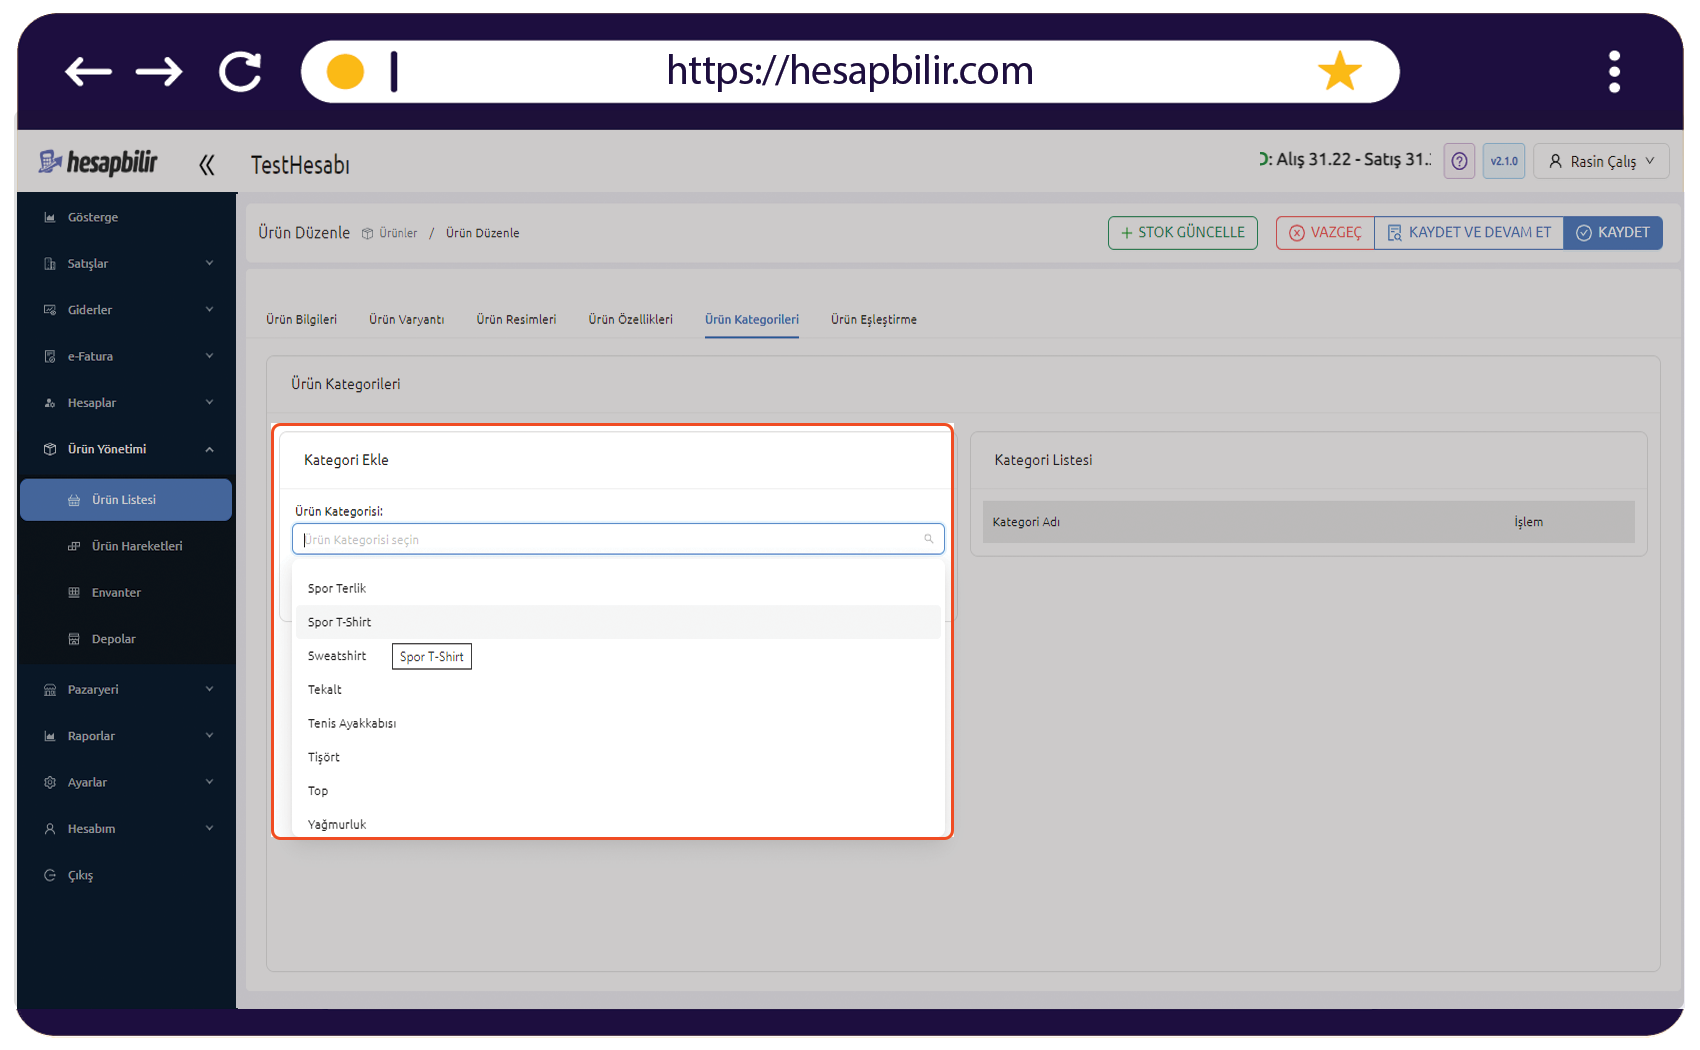Collapse sidebar with double chevron icon
Image resolution: width=1700 pixels, height=1050 pixels.
pyautogui.click(x=207, y=165)
